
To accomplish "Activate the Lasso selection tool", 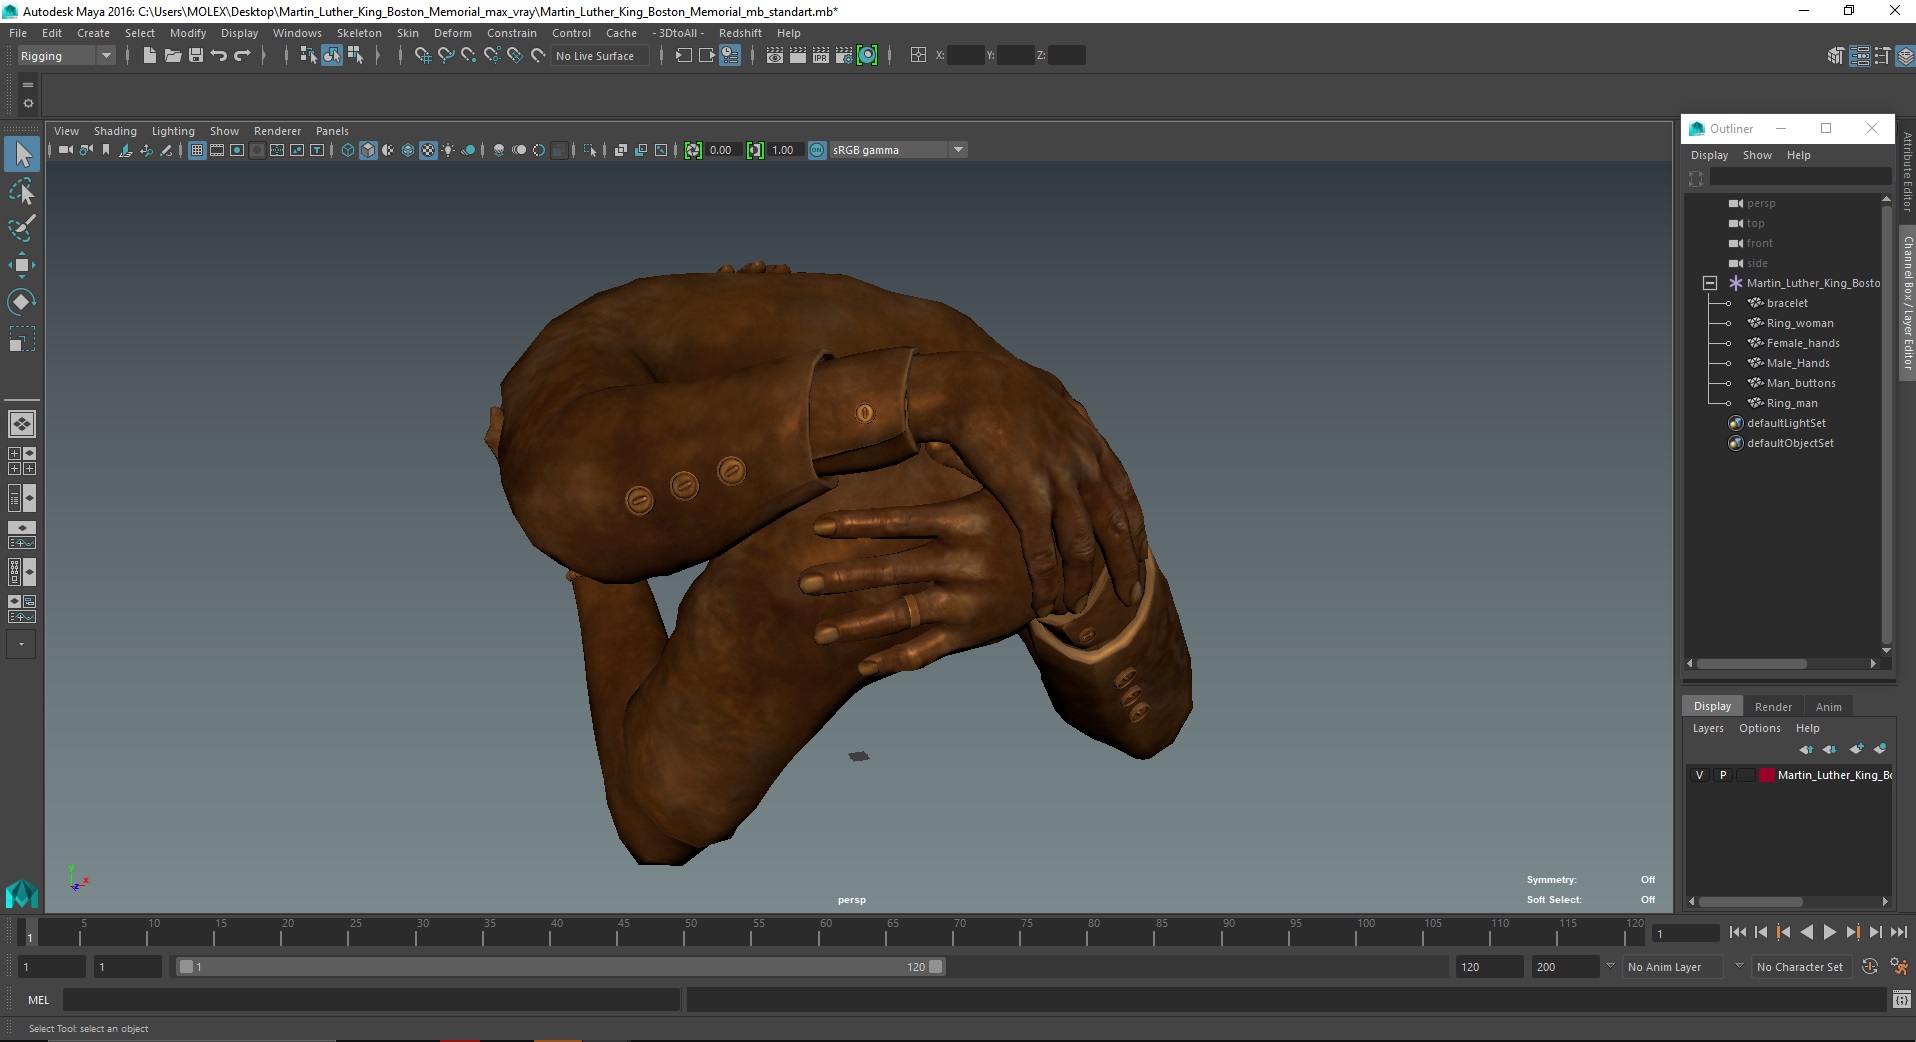I will 22,191.
